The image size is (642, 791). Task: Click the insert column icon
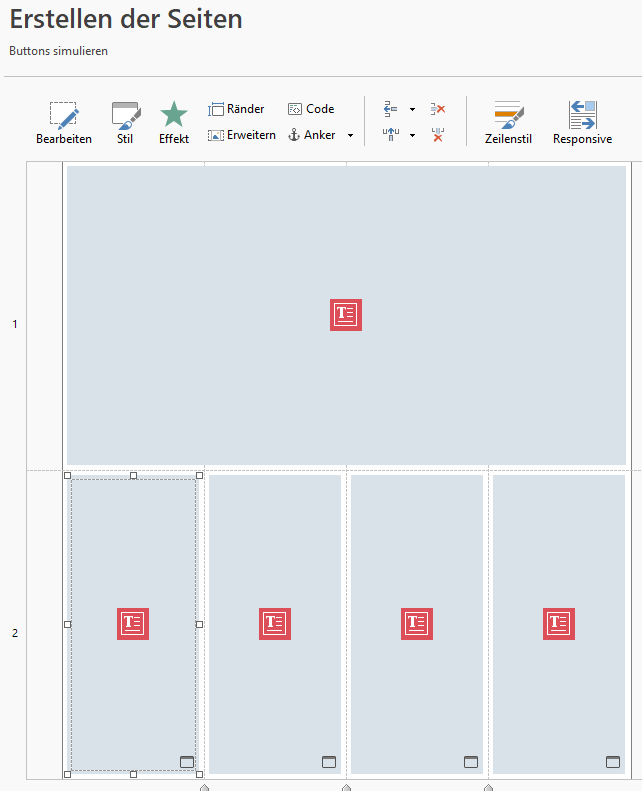click(391, 135)
